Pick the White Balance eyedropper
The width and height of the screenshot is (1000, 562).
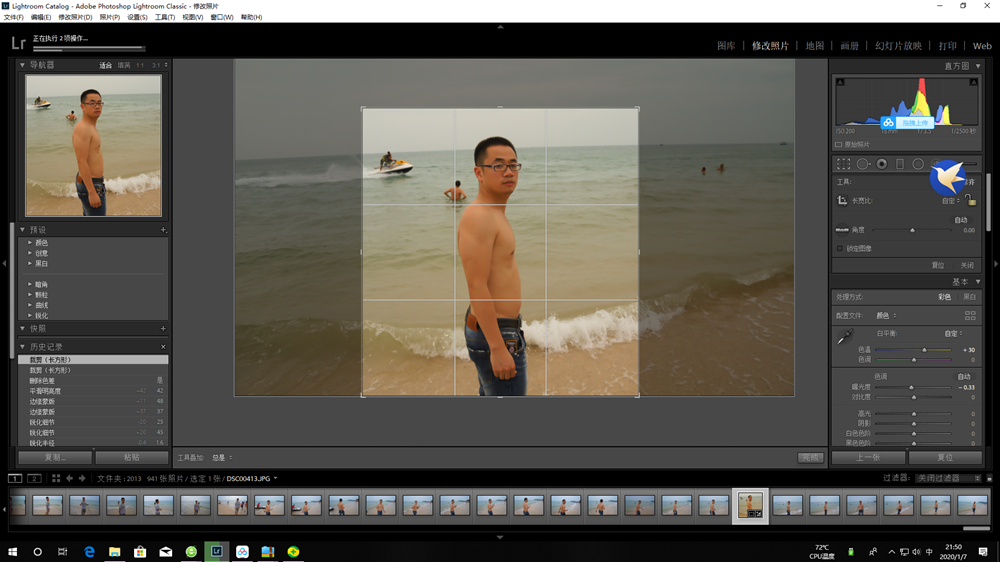pyautogui.click(x=844, y=338)
